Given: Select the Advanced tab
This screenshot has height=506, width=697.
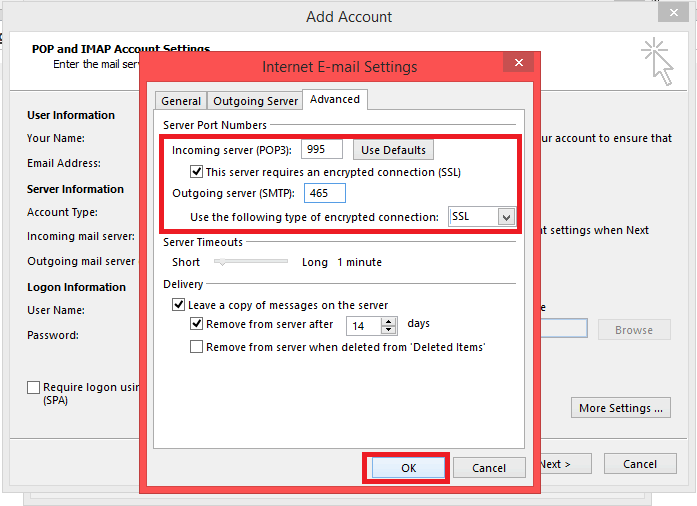Looking at the screenshot, I should [334, 100].
